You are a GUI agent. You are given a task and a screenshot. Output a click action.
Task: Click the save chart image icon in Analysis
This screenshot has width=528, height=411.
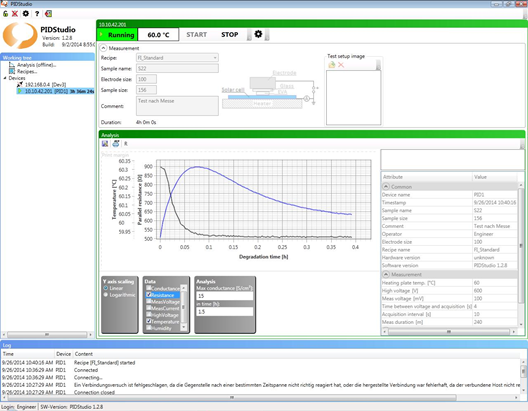click(105, 144)
